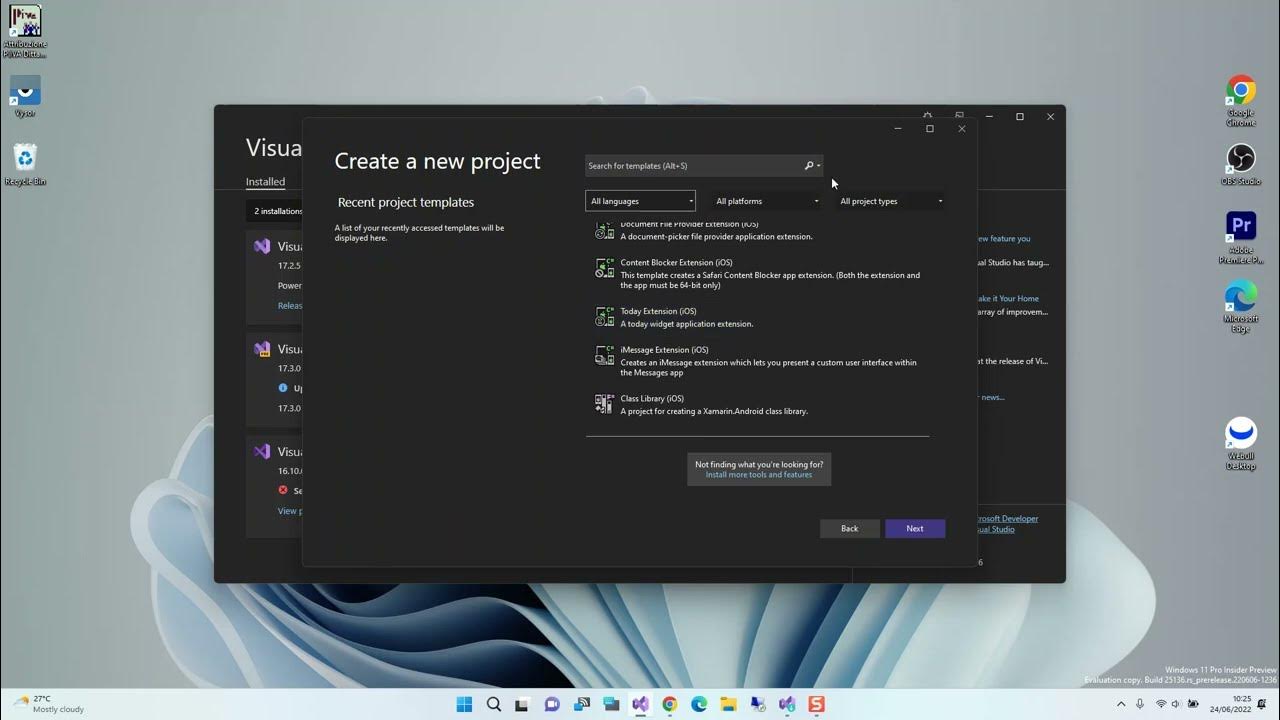Click Visual Studio Preview 17.3.0 logo in Installer

tap(262, 349)
